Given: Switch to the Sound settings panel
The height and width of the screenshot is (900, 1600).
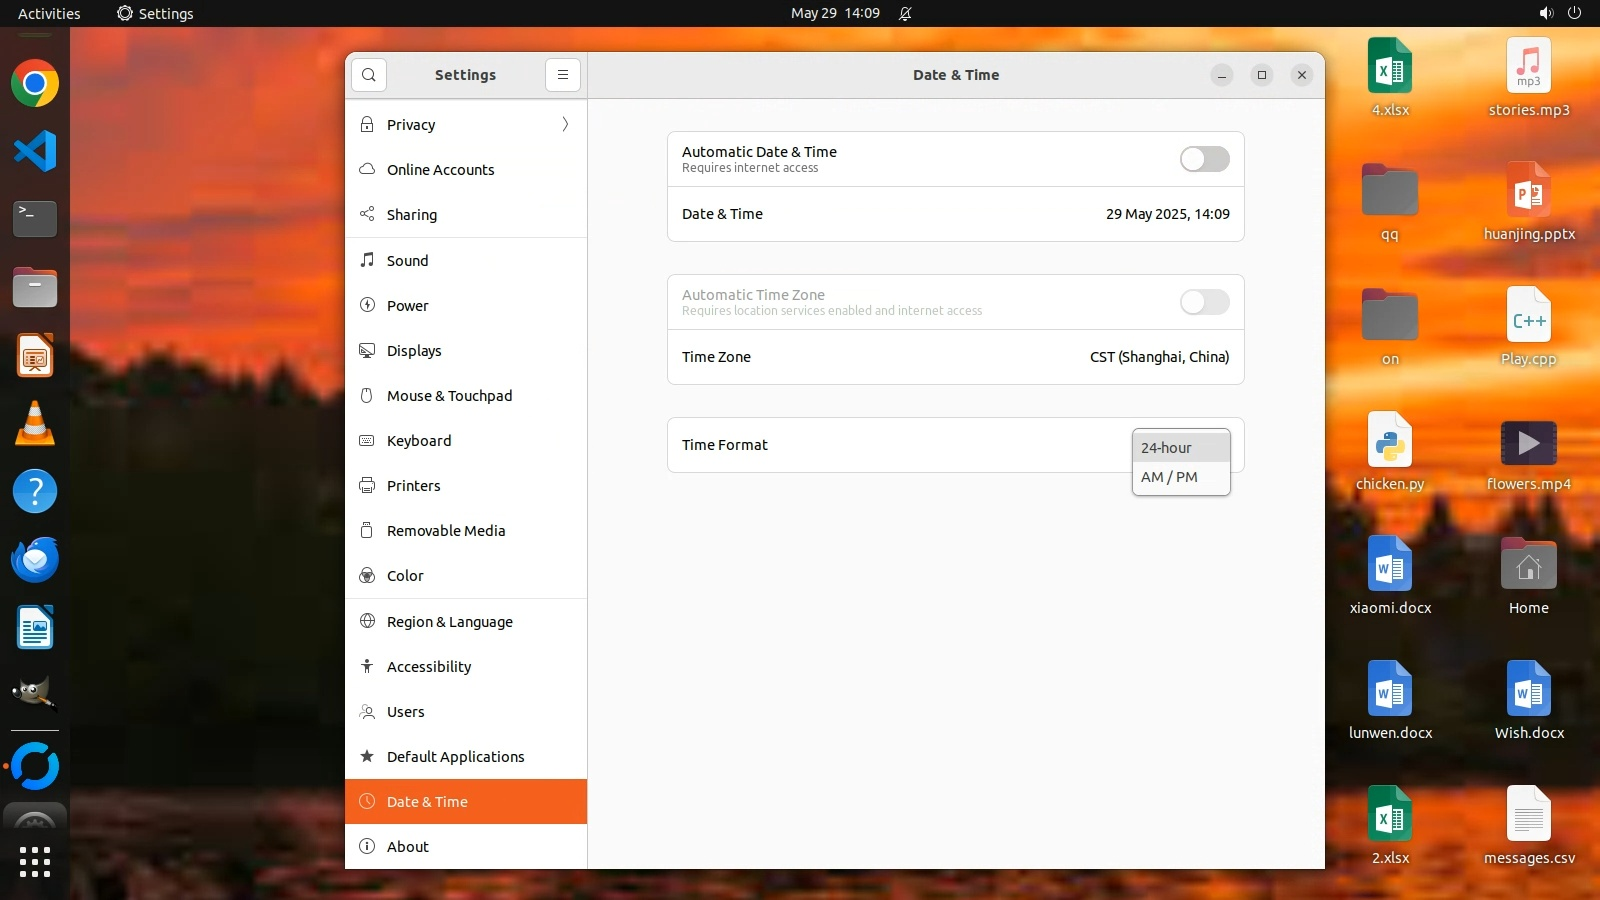Looking at the screenshot, I should [x=407, y=261].
